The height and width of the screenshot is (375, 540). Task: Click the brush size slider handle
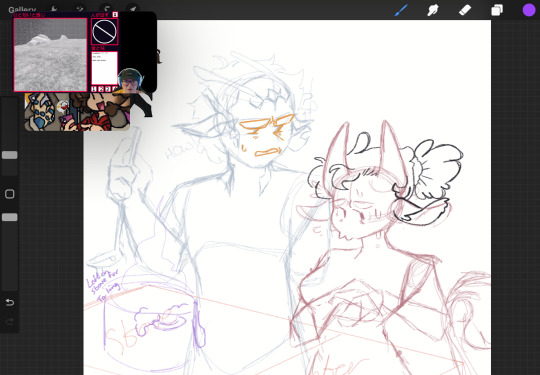[x=10, y=155]
